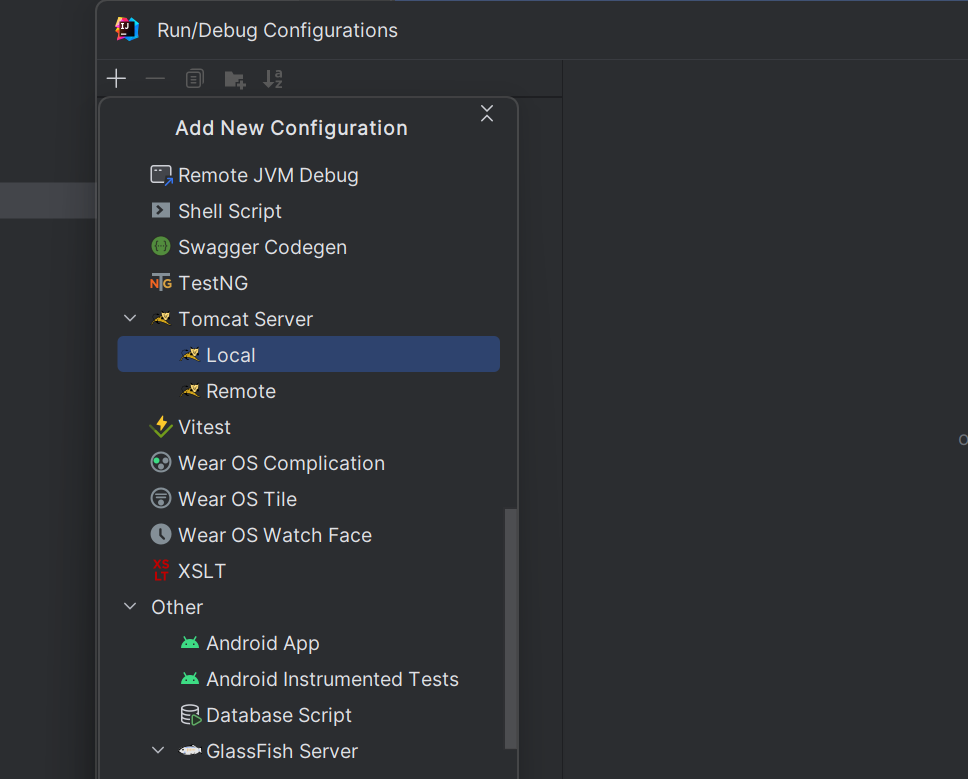Click the New Folder toolbar icon
Viewport: 968px width, 779px height.
pyautogui.click(x=235, y=80)
